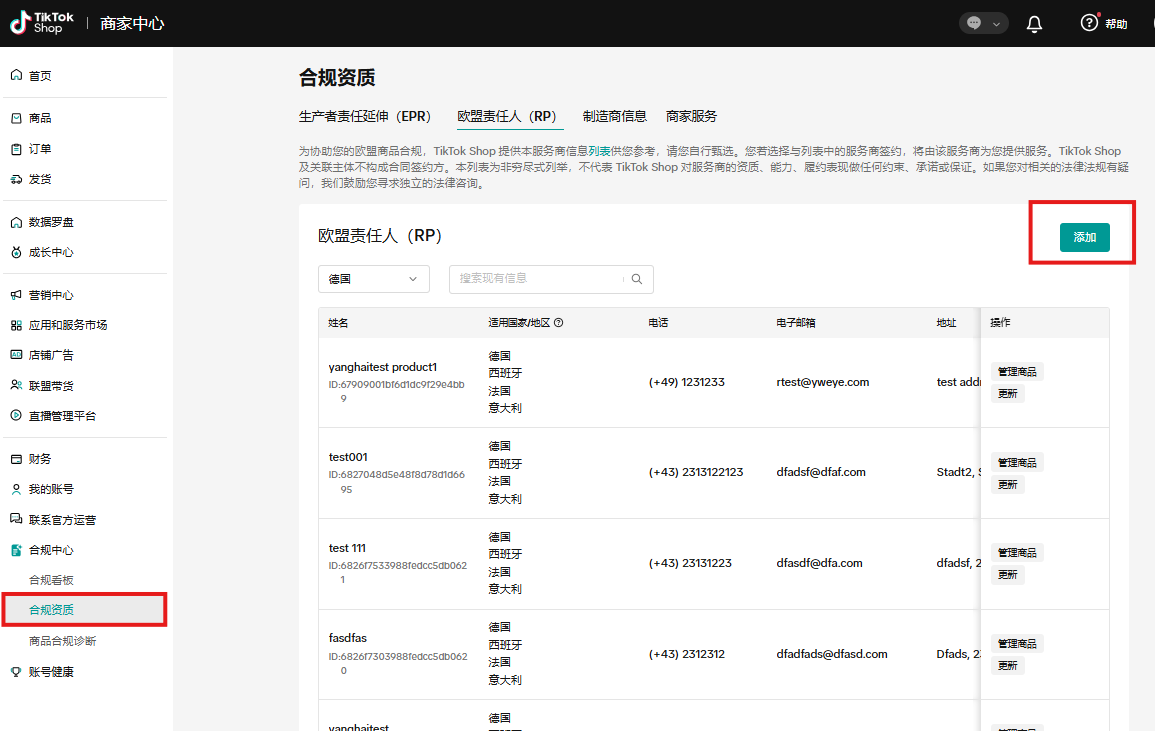Open the 商家服务 tab
The height and width of the screenshot is (731, 1155).
[691, 116]
